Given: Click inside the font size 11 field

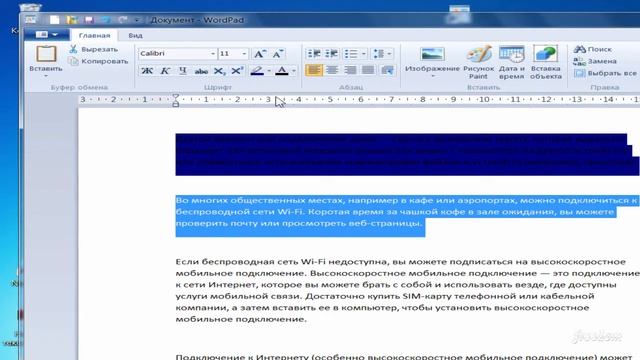Looking at the screenshot, I should [x=229, y=53].
